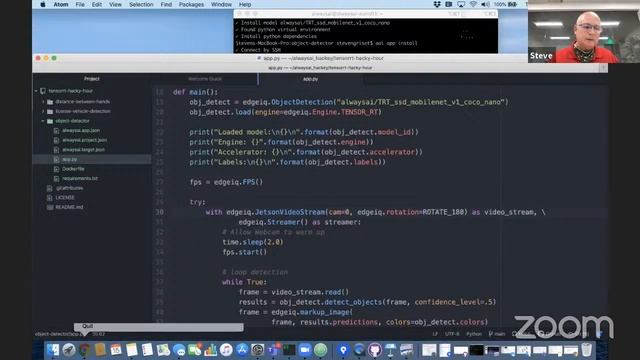The width and height of the screenshot is (640, 360).
Task: Open Terminal from the Dock
Action: click(289, 350)
